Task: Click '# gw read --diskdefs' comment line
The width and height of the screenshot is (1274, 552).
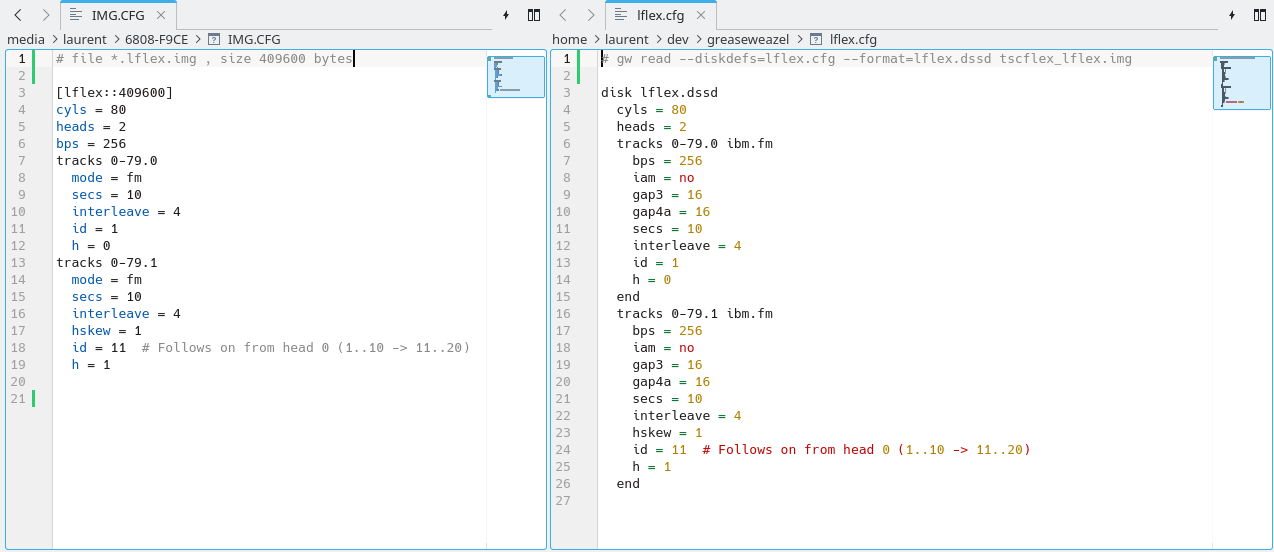Action: pos(866,59)
